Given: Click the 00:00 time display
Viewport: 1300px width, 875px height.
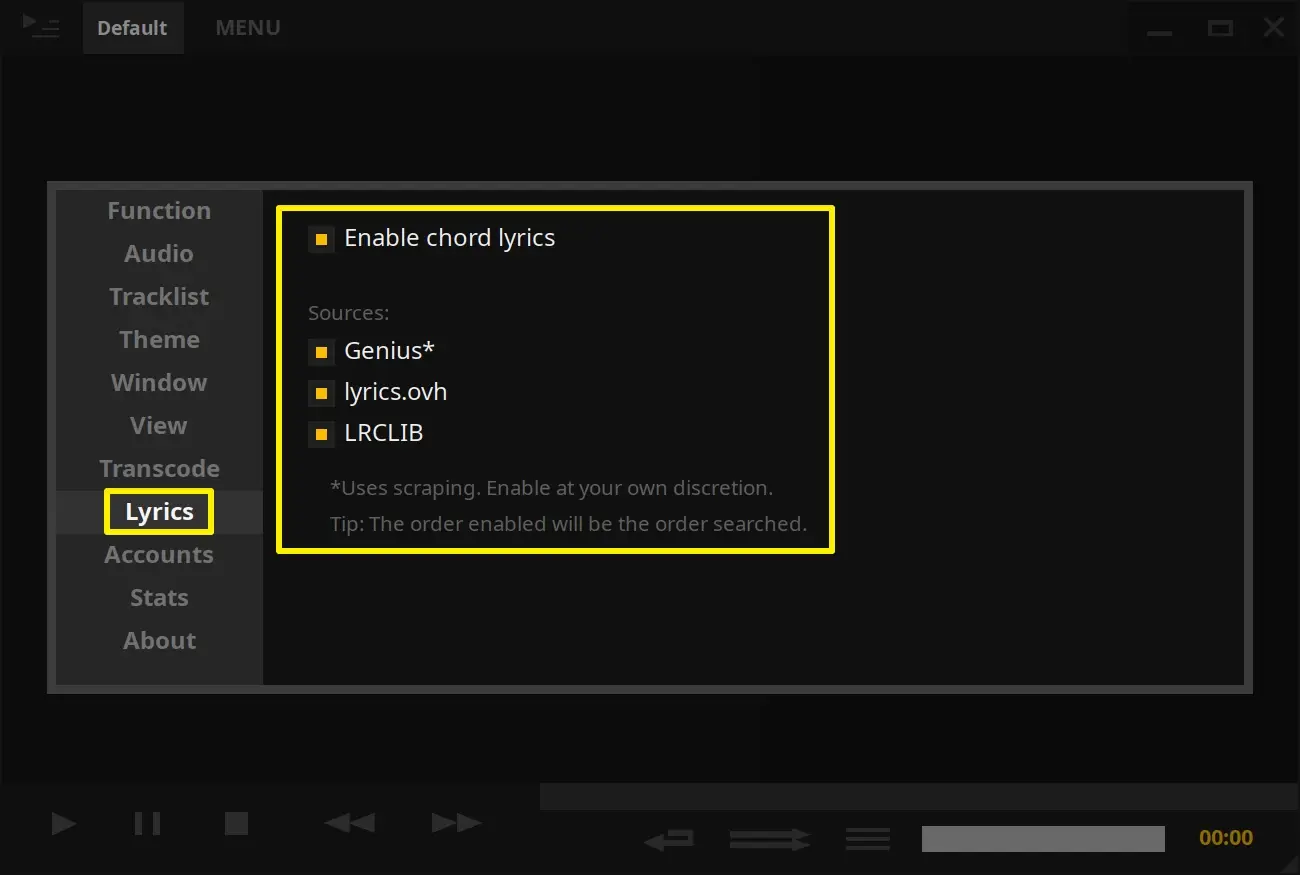Looking at the screenshot, I should (x=1226, y=838).
